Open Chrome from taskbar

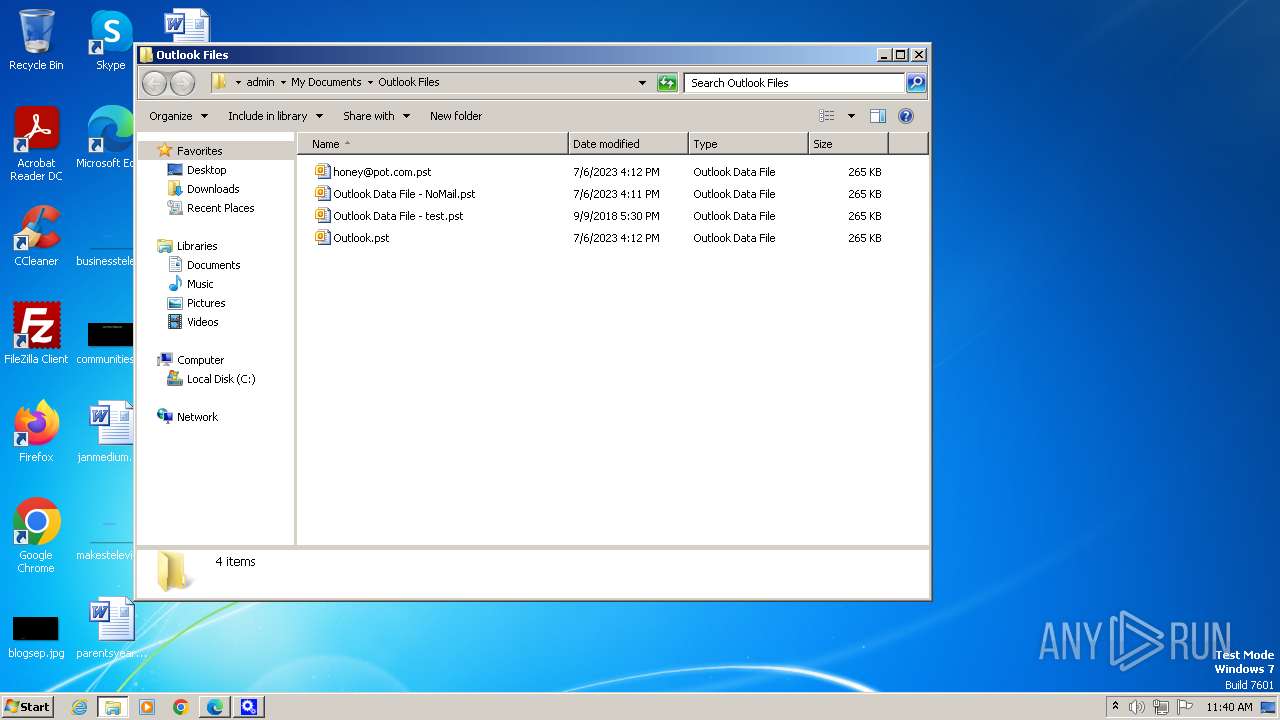coord(181,707)
